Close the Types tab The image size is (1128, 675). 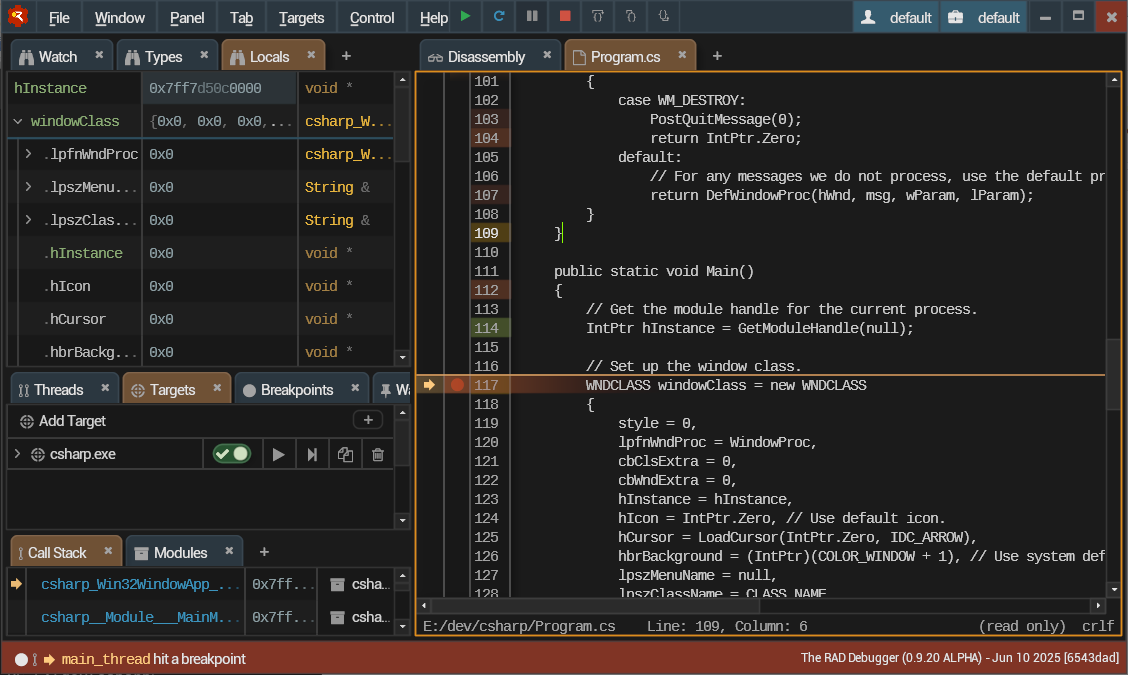204,55
